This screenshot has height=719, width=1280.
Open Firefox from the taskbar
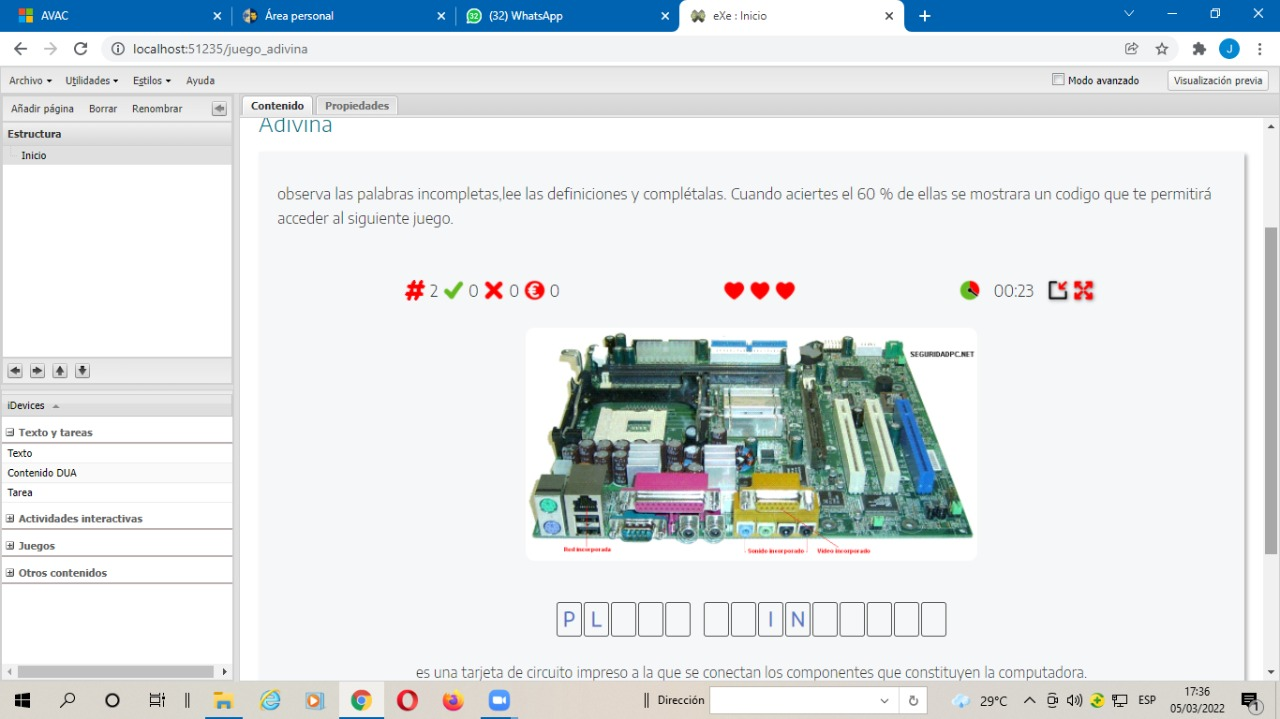point(453,700)
